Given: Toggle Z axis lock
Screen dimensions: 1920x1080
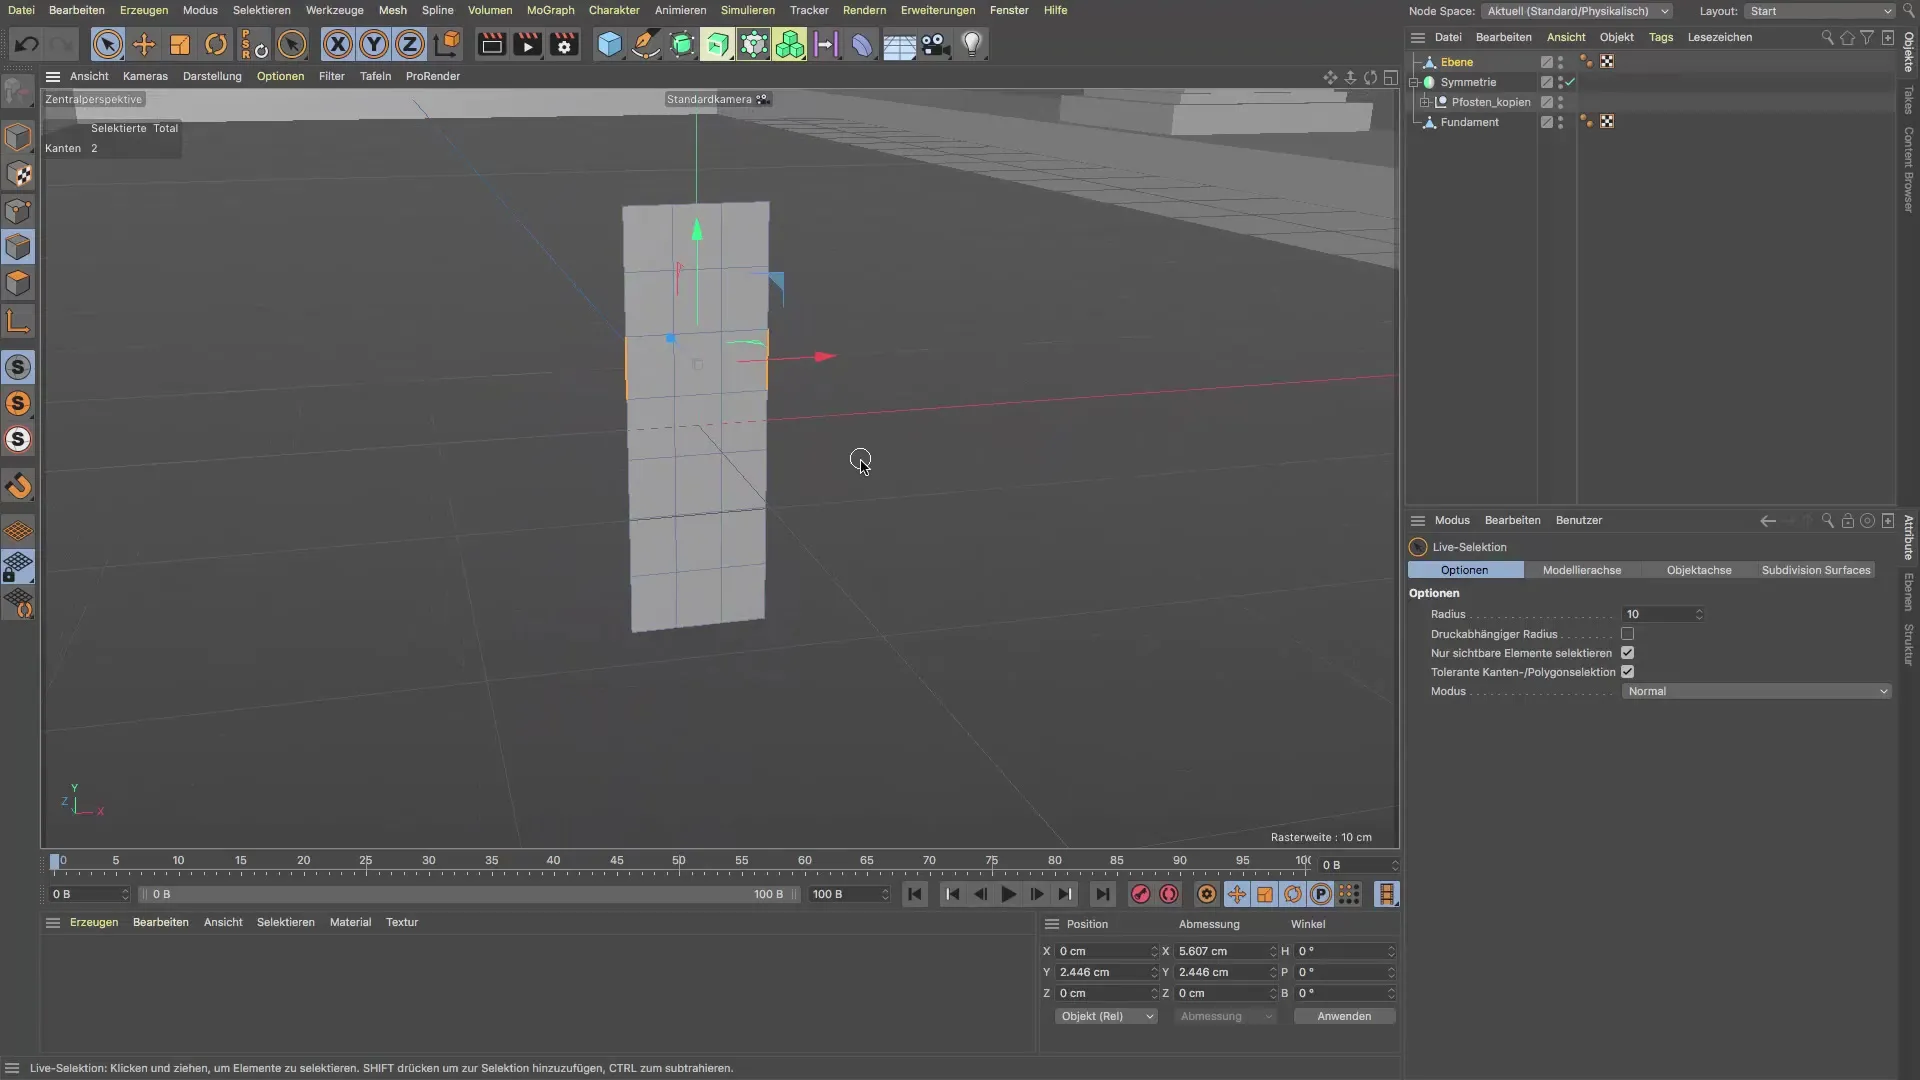Looking at the screenshot, I should 410,44.
